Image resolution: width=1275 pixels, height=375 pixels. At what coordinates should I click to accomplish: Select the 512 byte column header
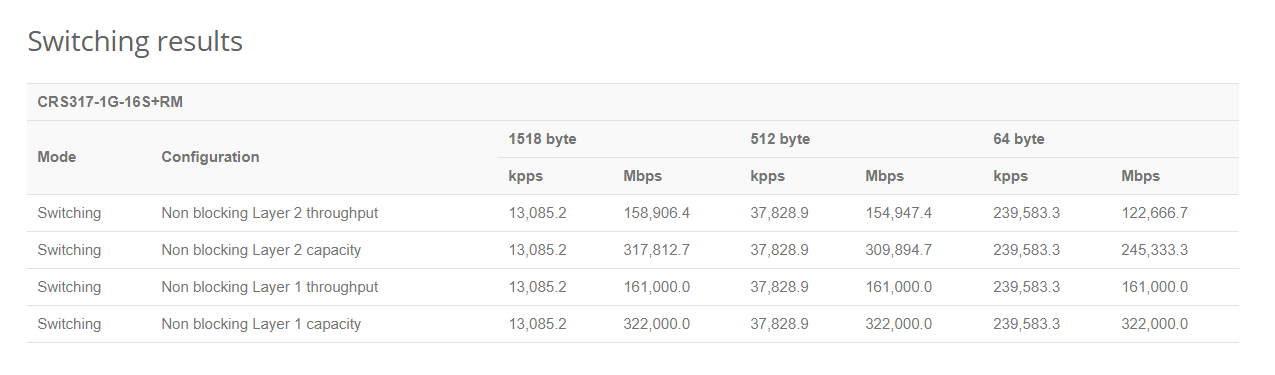pyautogui.click(x=780, y=139)
